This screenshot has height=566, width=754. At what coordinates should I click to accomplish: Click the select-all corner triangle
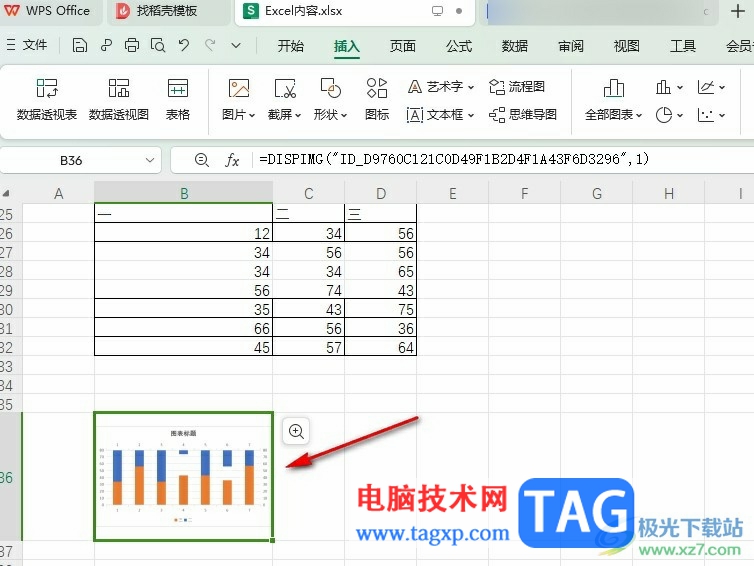[6, 193]
